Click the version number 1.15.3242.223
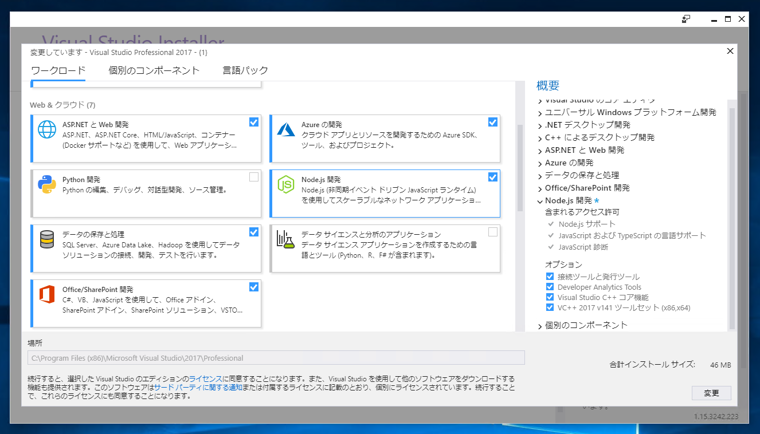Screen dimensions: 760x434 pos(716,417)
